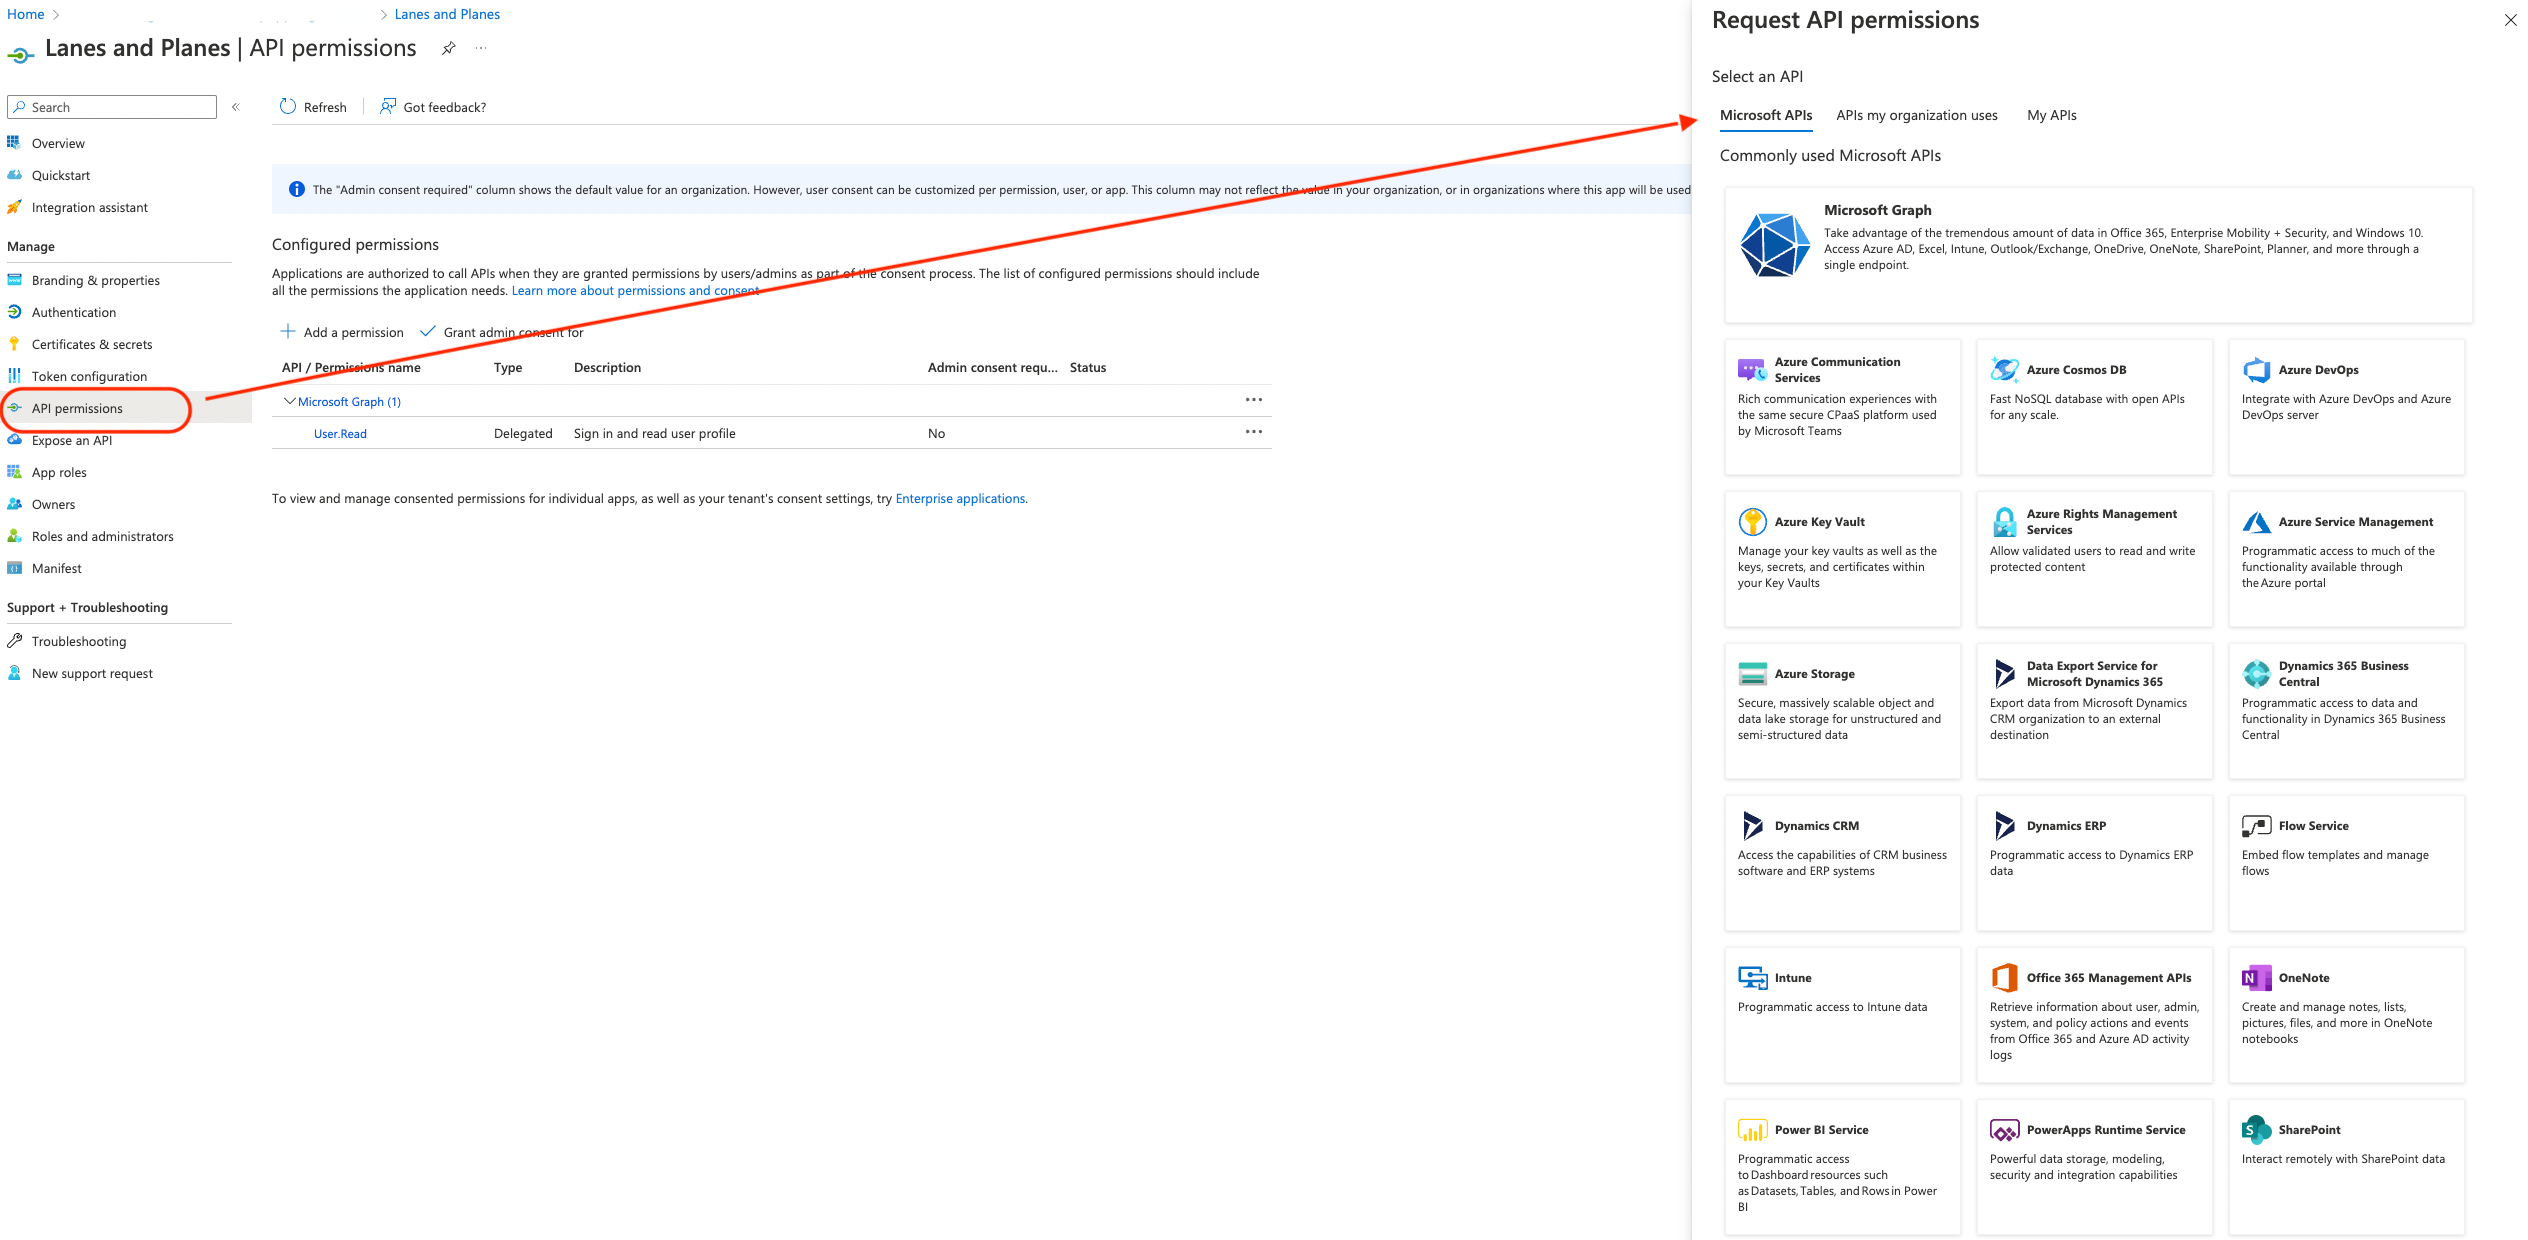Choose the Dynamics CRM icon

[x=1752, y=826]
